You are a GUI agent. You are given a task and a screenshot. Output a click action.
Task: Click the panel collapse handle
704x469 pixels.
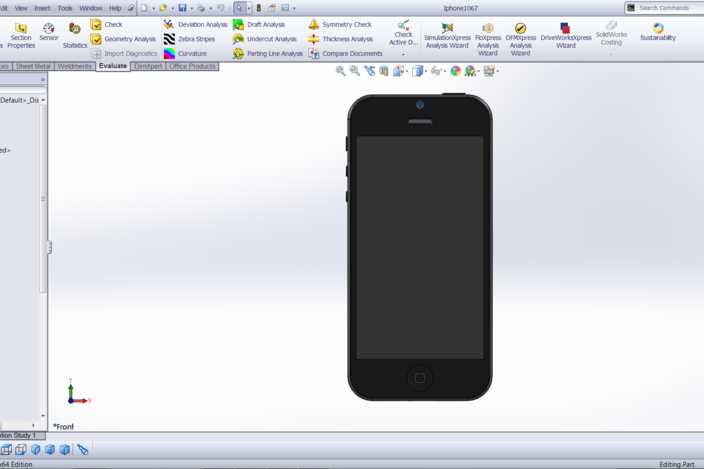(49, 247)
